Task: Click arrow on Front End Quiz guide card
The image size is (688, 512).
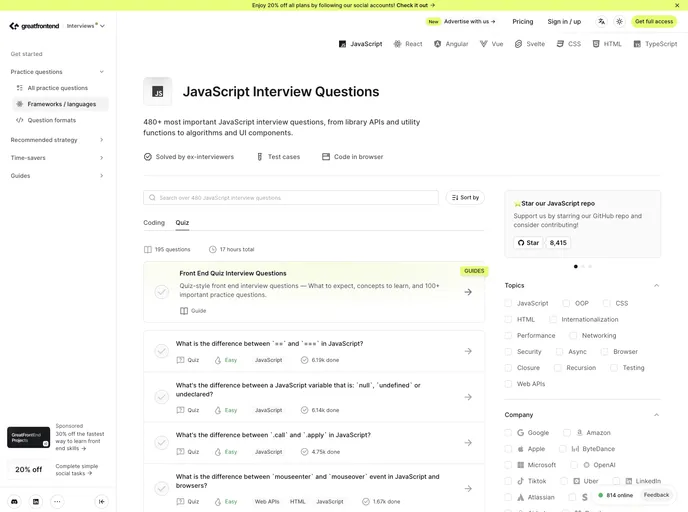Action: point(467,292)
